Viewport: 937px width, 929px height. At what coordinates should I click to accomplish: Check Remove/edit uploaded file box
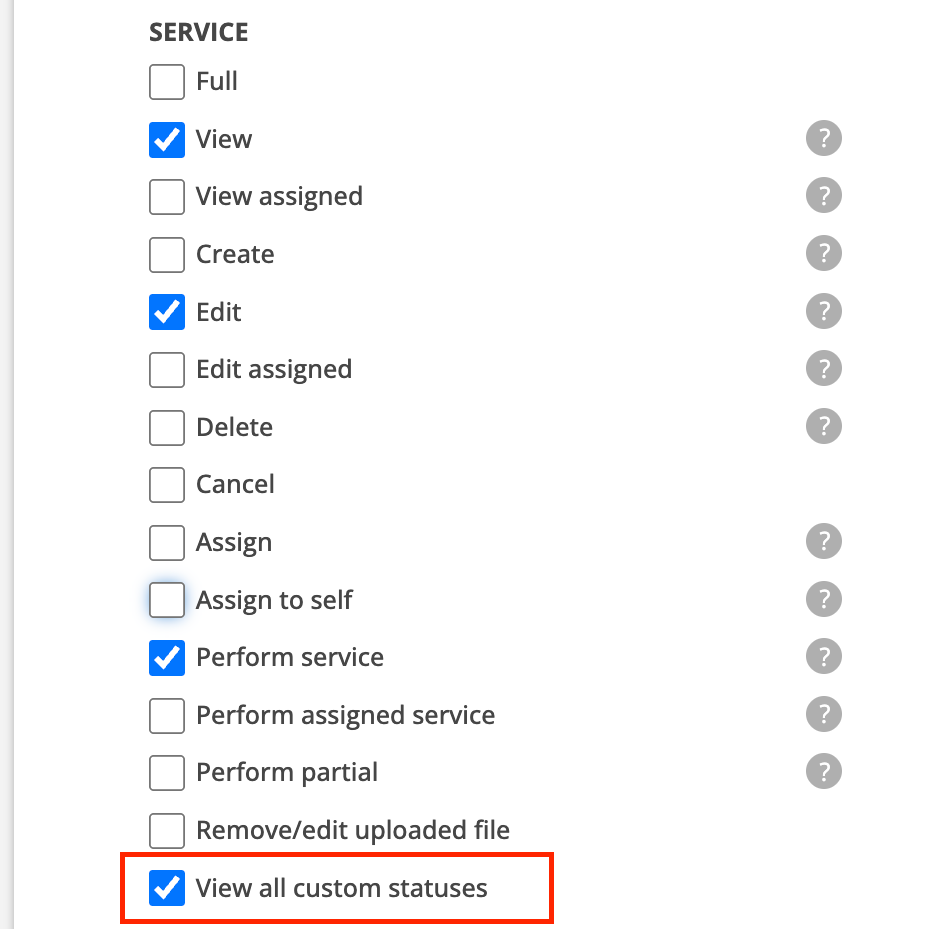[x=167, y=830]
